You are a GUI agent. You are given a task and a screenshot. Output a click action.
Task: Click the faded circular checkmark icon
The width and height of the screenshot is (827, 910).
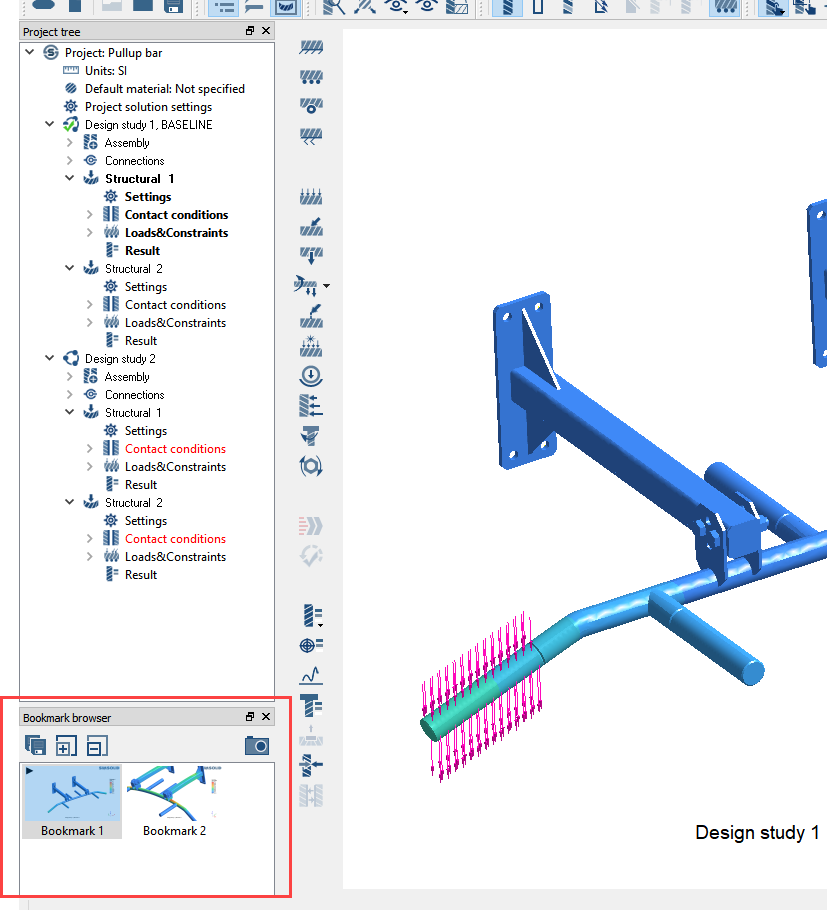(311, 555)
